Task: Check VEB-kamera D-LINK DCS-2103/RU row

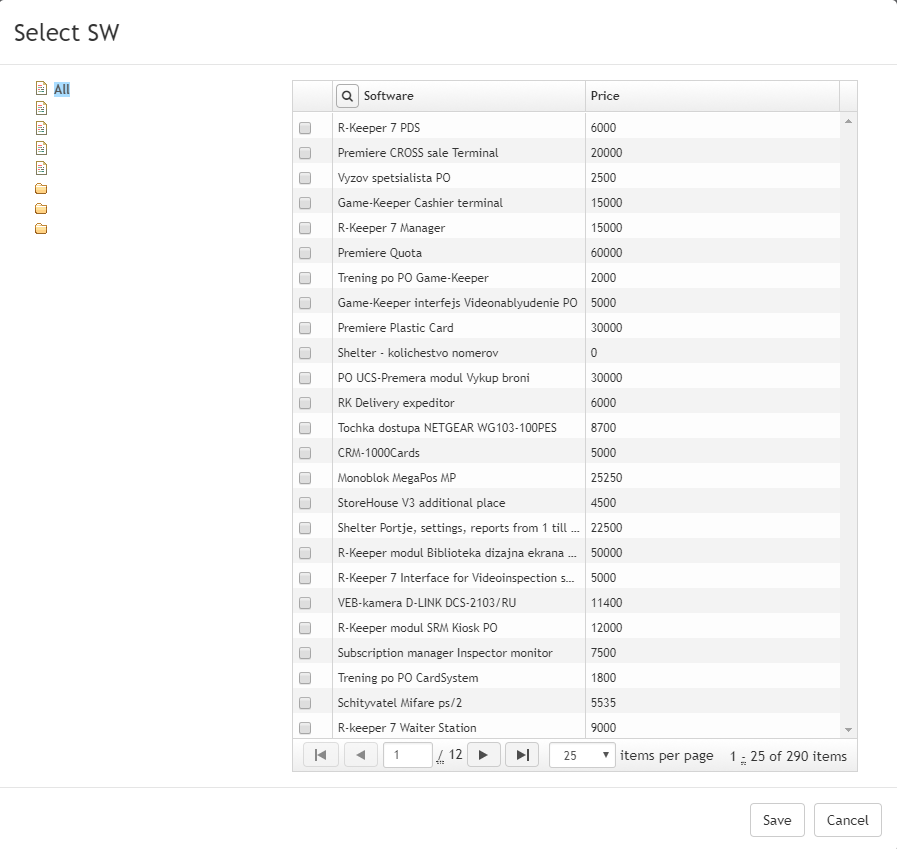Action: click(x=305, y=603)
